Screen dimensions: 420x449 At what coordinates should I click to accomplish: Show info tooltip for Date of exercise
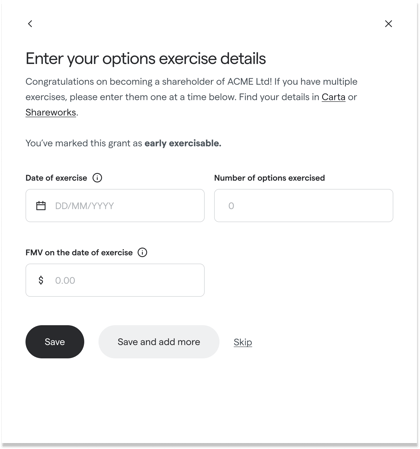[x=97, y=178]
